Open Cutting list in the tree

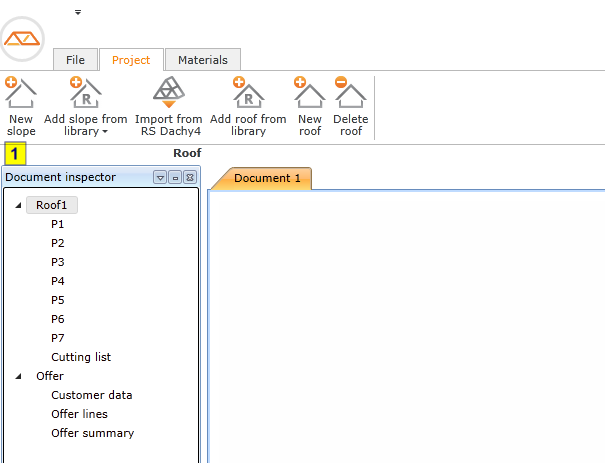coord(81,357)
